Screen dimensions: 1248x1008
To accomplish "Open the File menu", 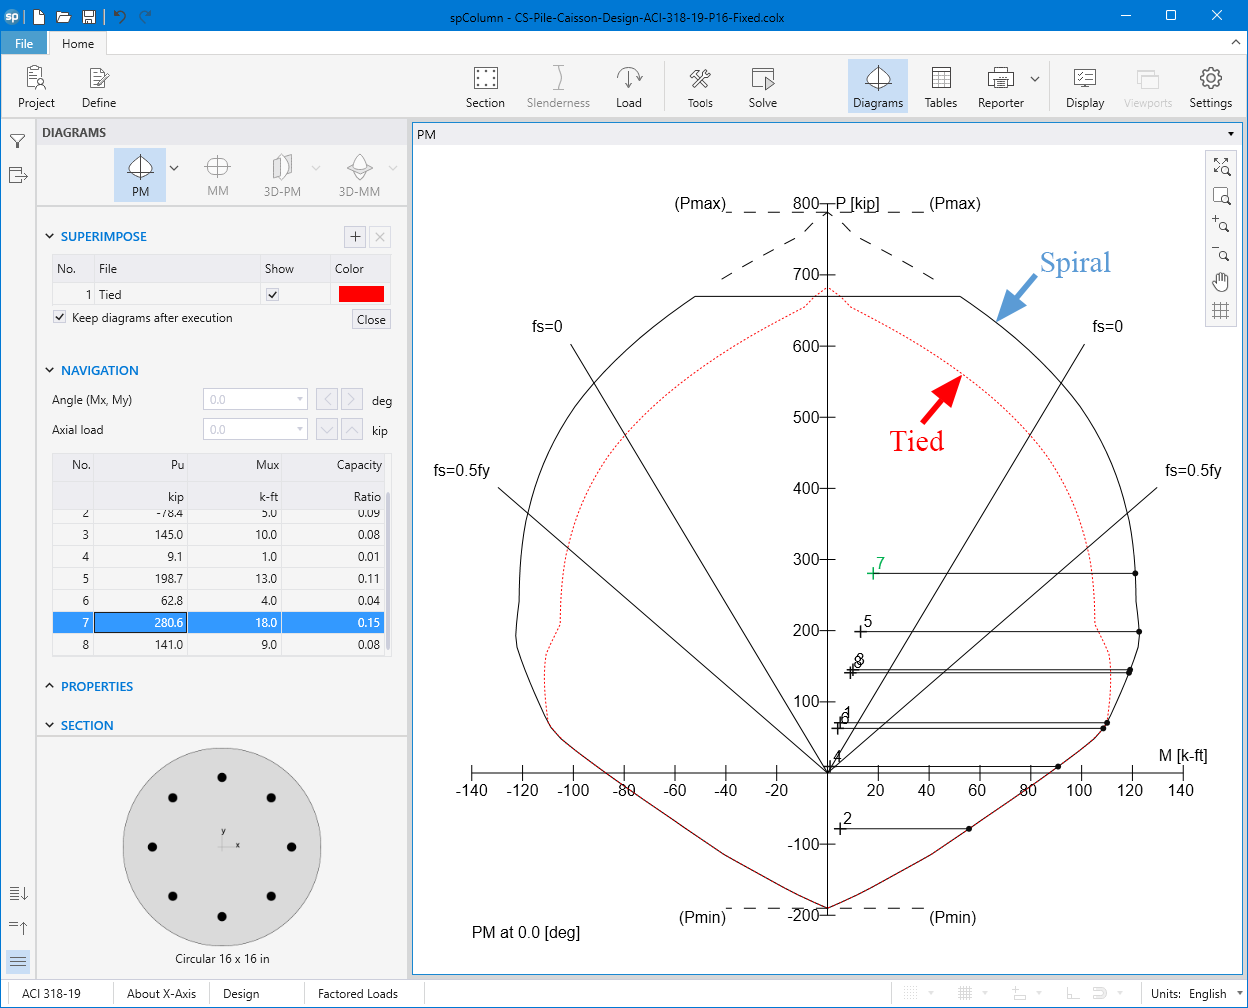I will point(23,43).
